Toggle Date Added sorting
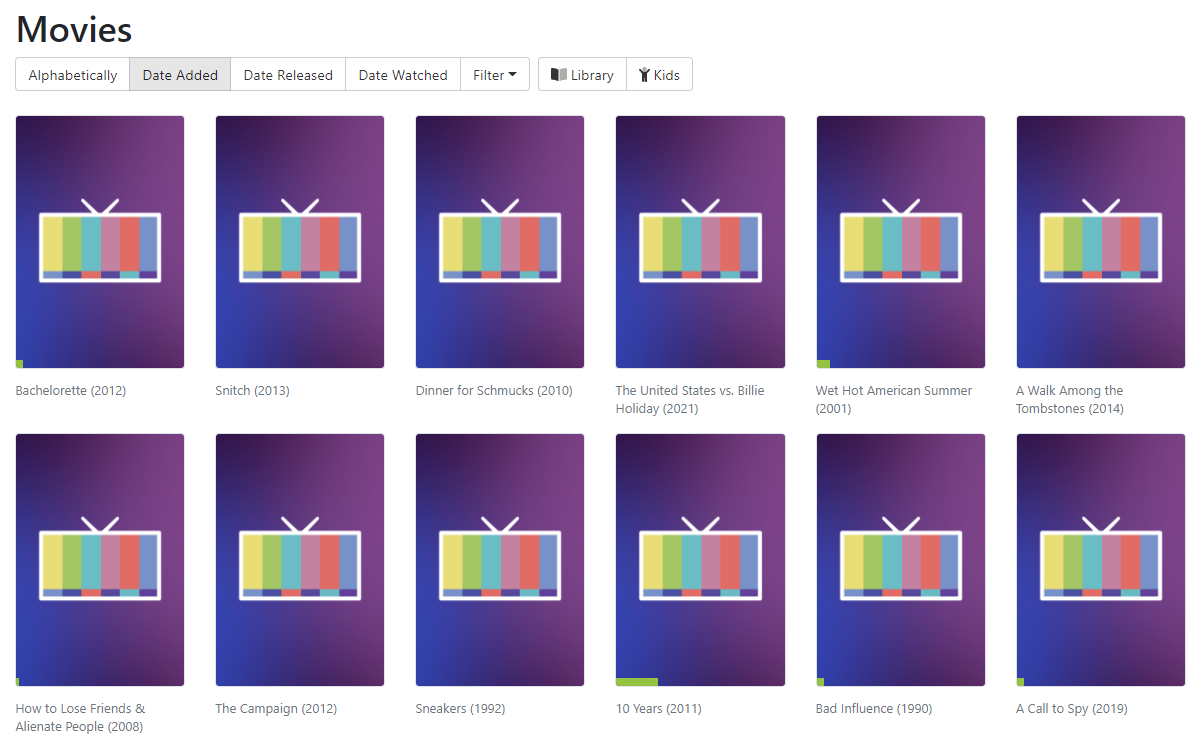 [x=180, y=75]
